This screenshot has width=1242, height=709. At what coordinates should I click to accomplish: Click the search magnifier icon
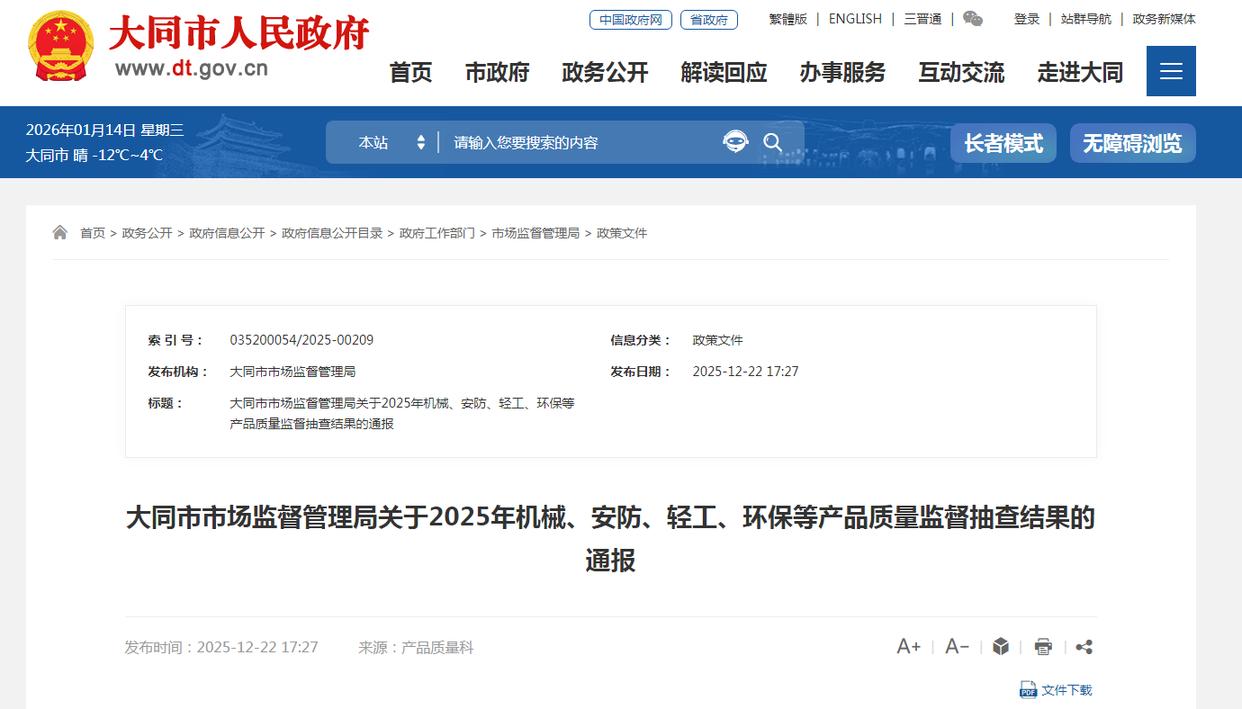click(772, 142)
